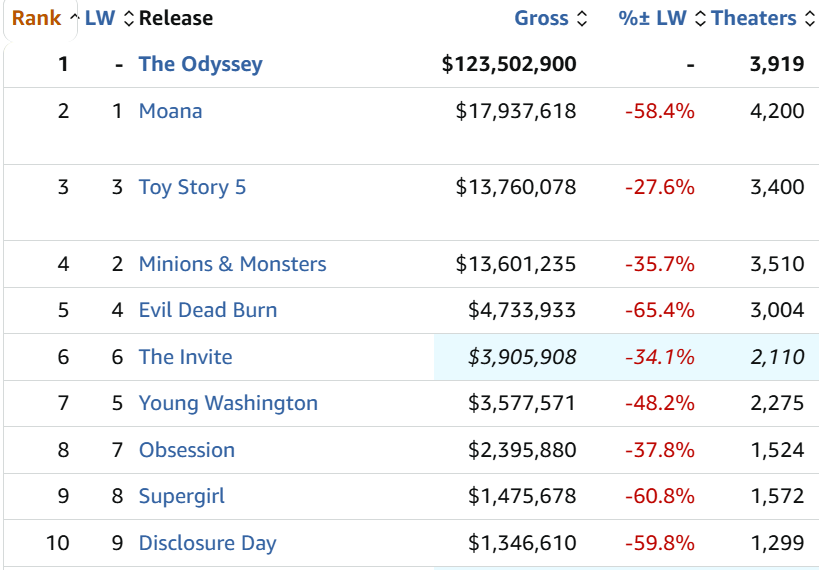Sort by Theaters column header
Screen dimensions: 819x570
[x=754, y=18]
